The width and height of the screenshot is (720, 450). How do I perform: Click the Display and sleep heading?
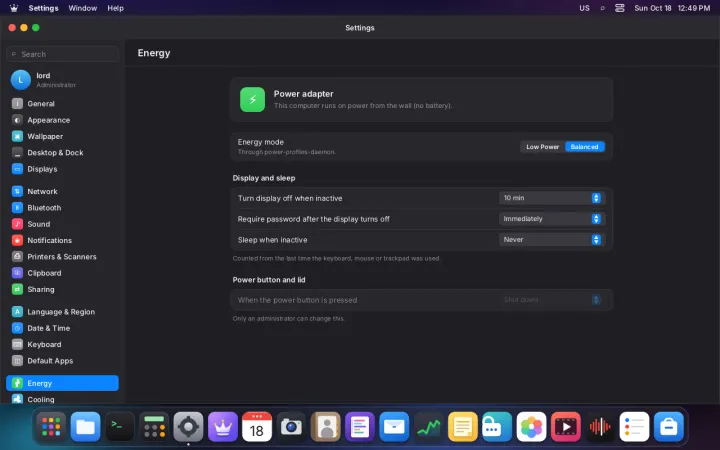[x=264, y=178]
